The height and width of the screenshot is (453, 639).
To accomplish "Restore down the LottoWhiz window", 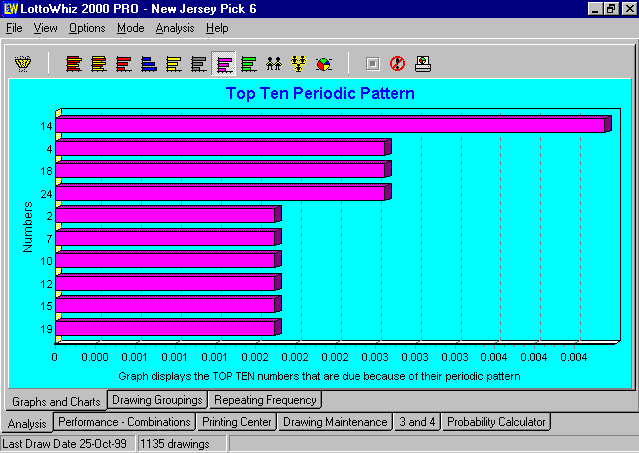I will coord(611,9).
